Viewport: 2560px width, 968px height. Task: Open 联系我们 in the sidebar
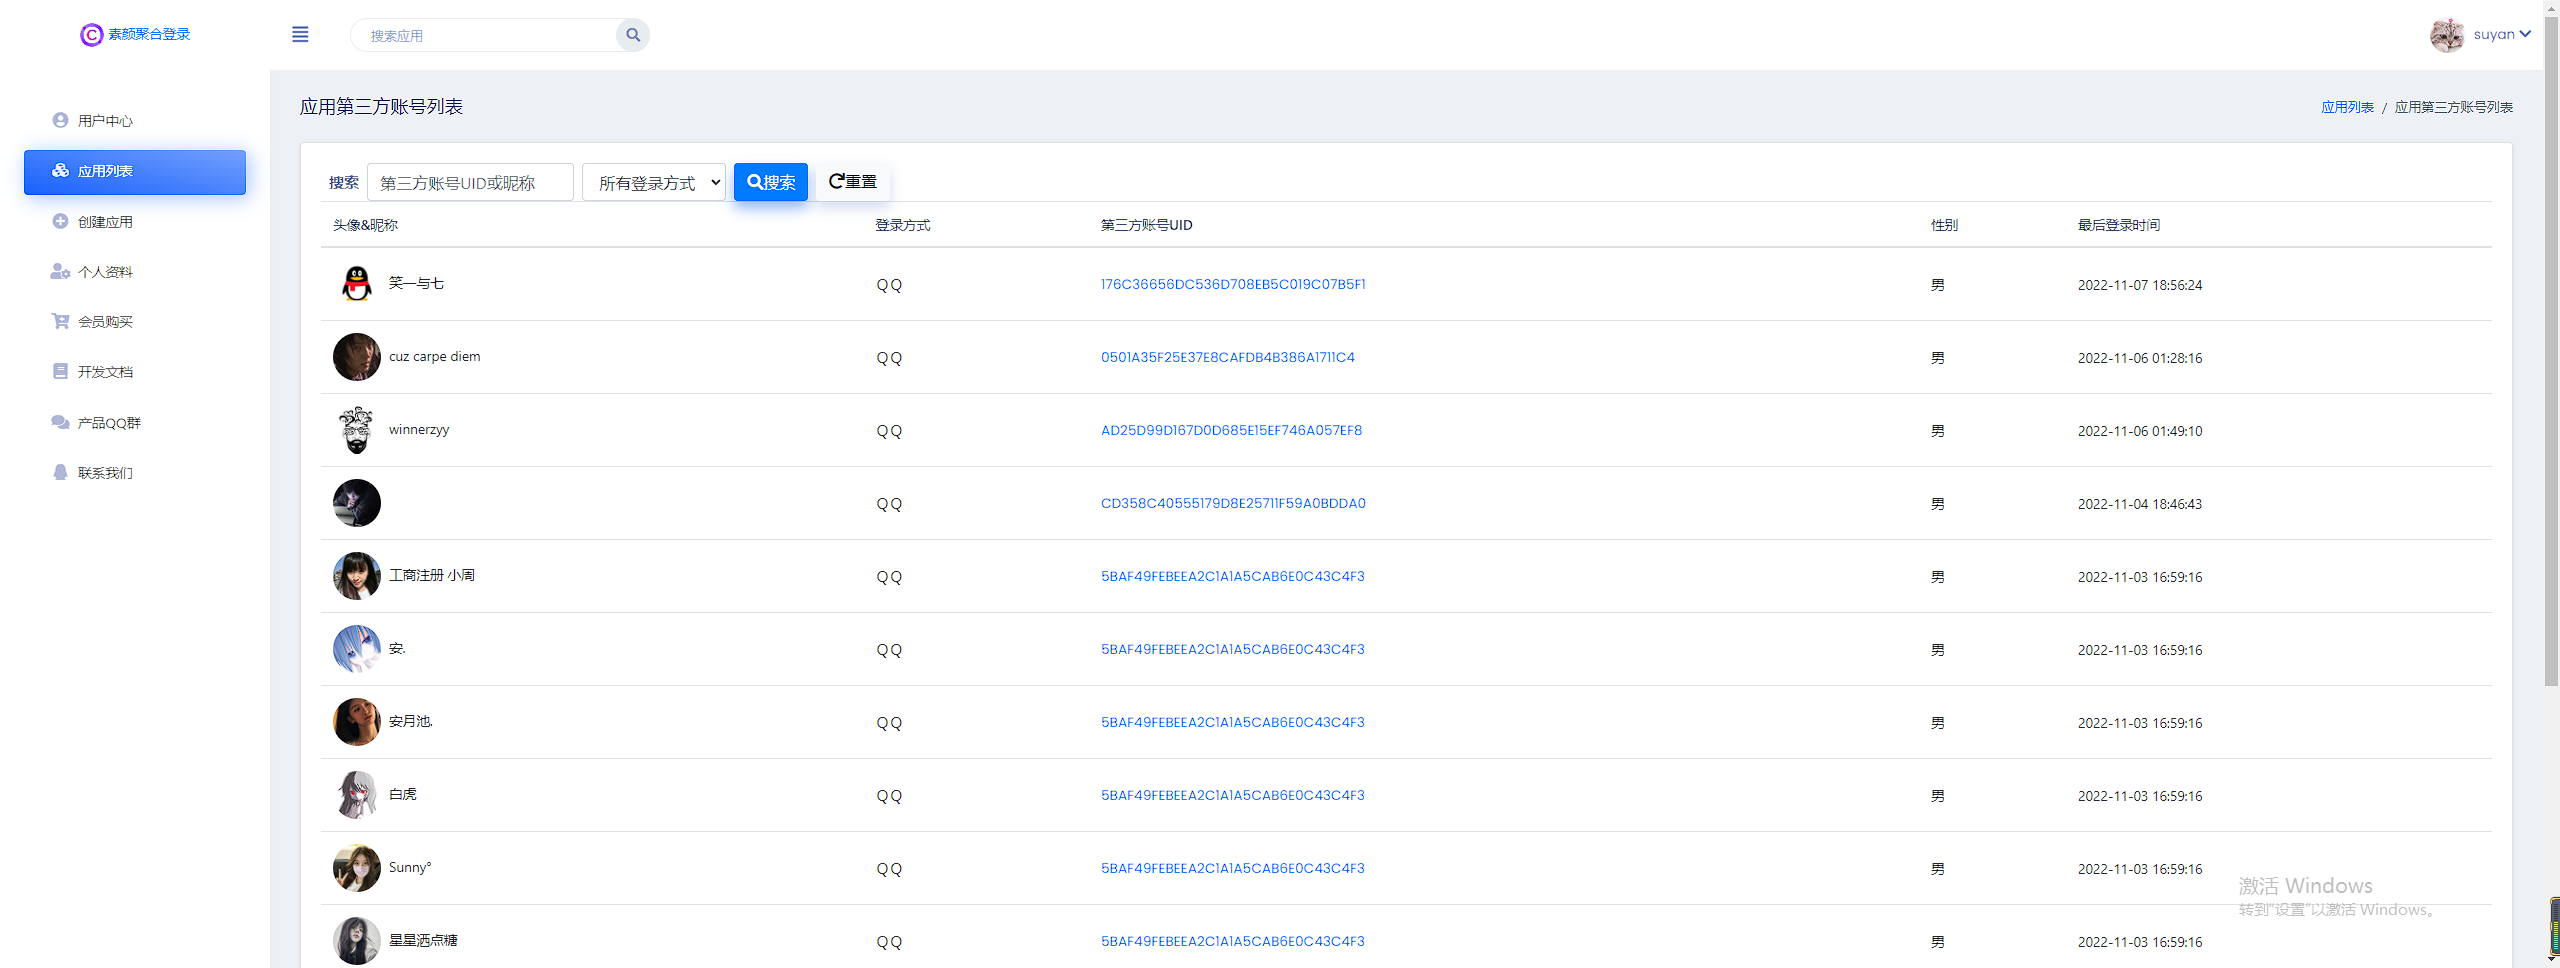pos(105,473)
